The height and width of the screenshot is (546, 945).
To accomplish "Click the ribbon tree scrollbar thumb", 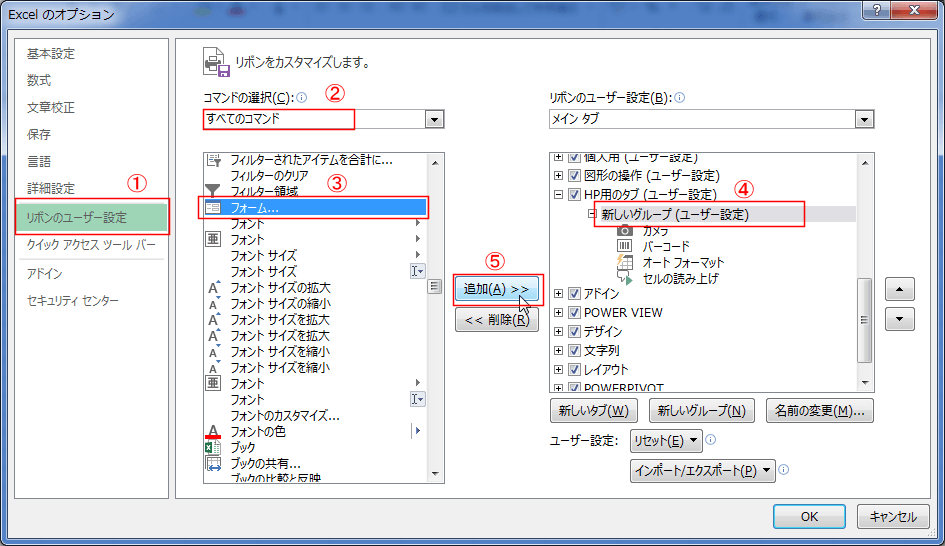I will click(864, 320).
